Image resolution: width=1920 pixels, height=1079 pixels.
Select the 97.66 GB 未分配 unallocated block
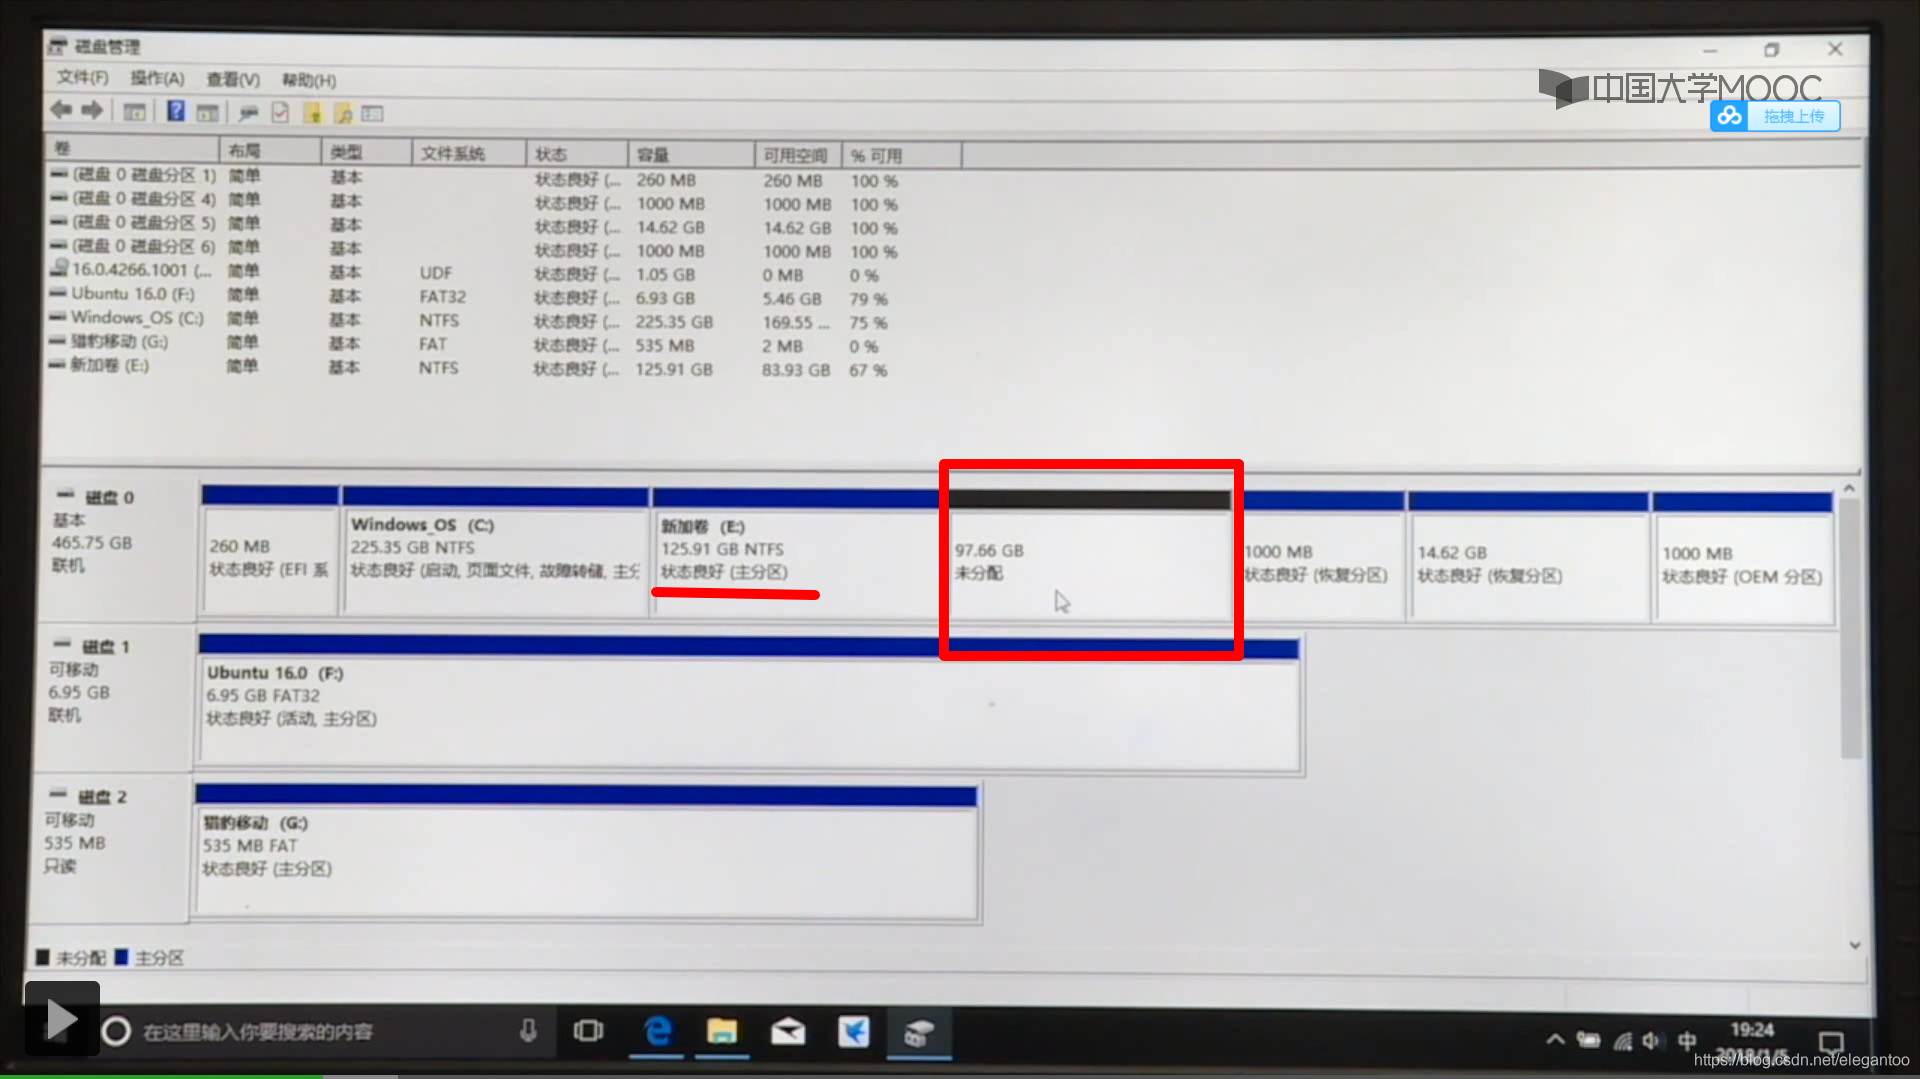pyautogui.click(x=1090, y=553)
